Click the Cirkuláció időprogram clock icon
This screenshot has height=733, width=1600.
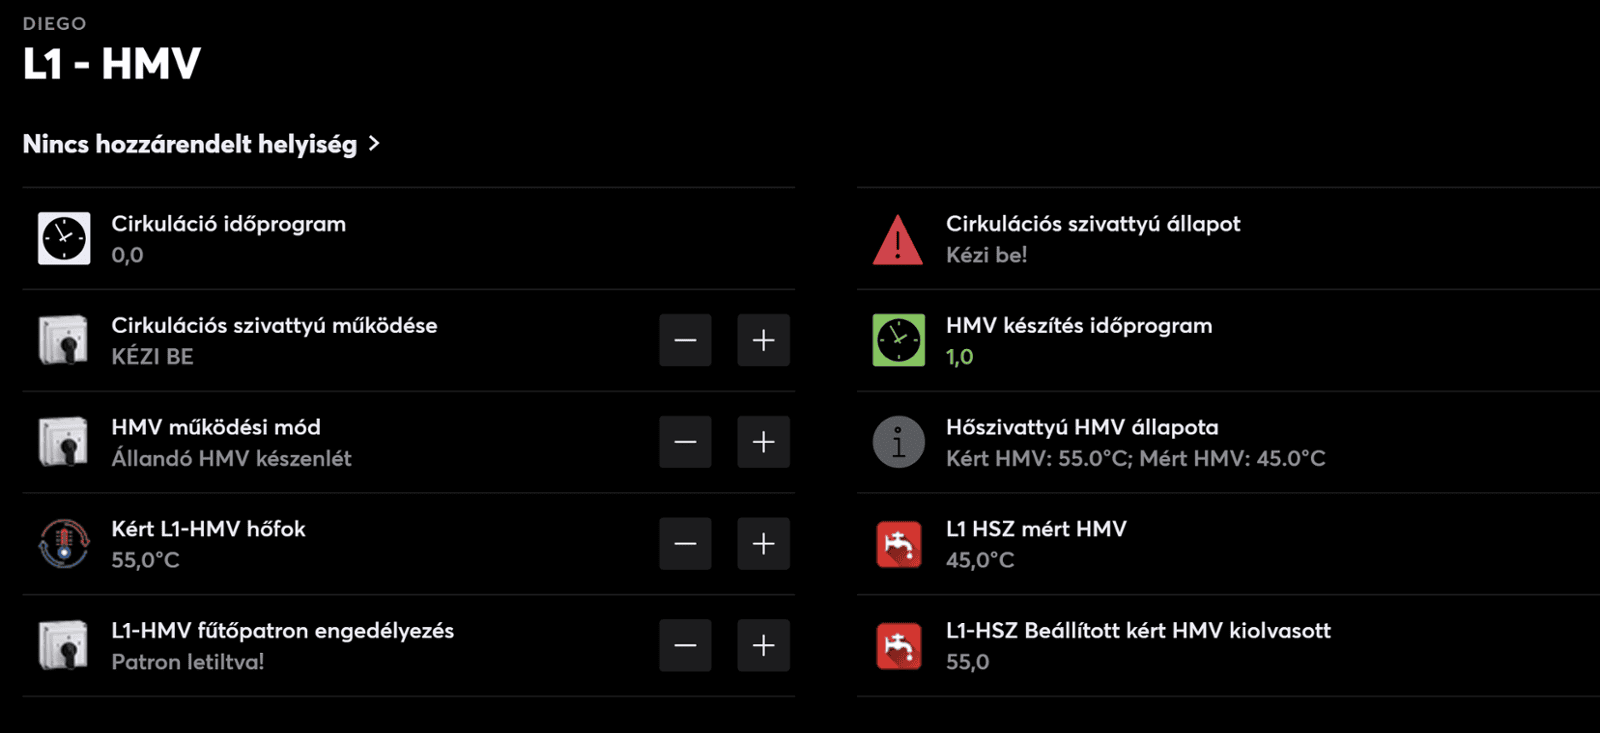pos(64,239)
